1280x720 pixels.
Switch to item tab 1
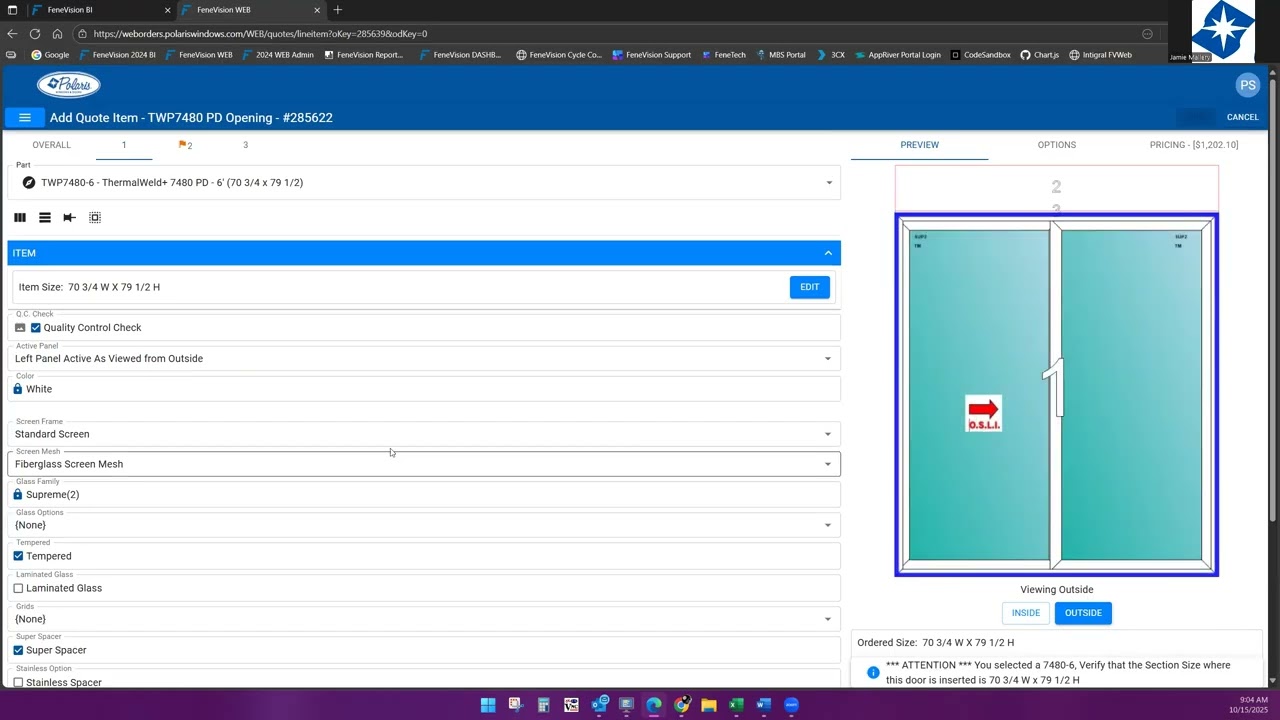click(124, 145)
